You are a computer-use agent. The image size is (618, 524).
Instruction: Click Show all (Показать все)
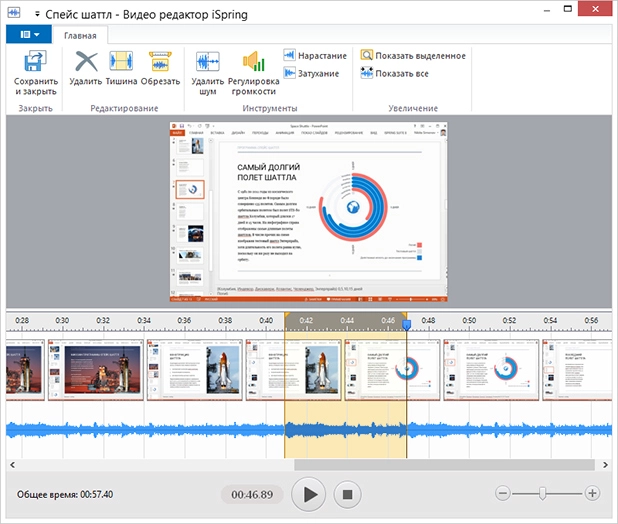(396, 73)
